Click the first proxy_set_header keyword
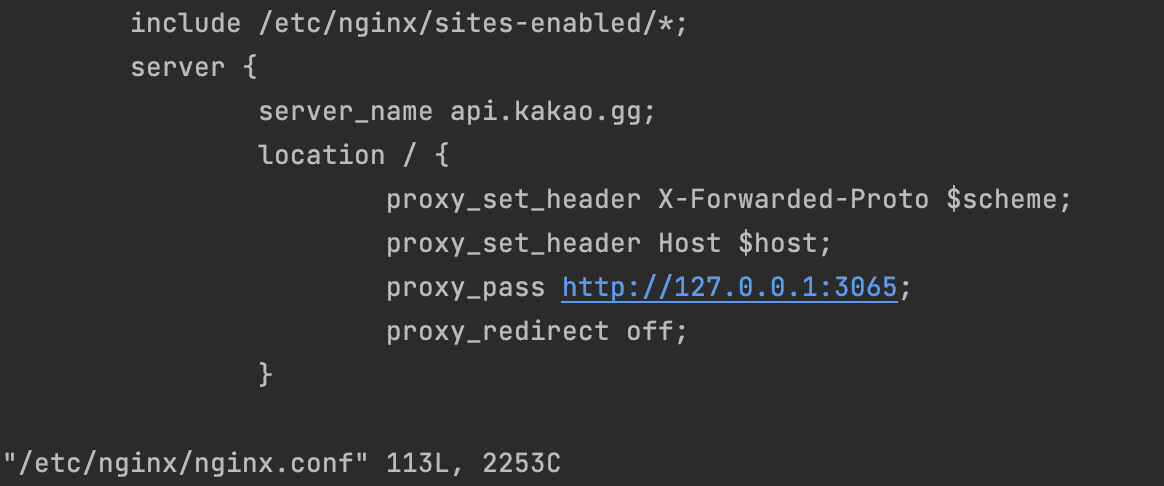 [514, 200]
